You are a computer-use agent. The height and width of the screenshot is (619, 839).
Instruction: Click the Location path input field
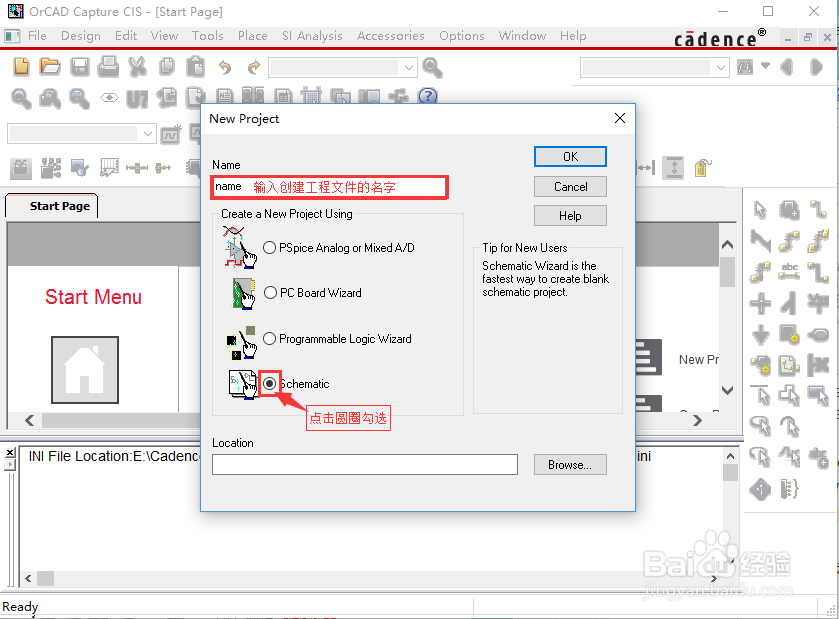[x=365, y=464]
